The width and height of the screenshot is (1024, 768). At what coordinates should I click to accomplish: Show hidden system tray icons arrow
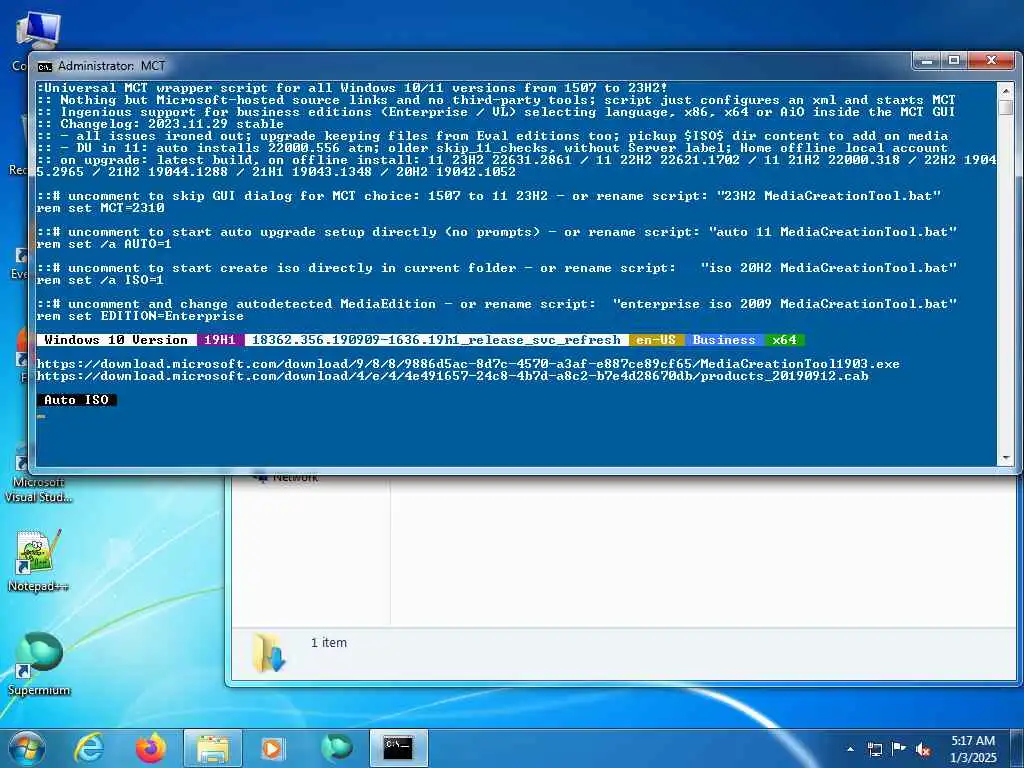coord(850,749)
